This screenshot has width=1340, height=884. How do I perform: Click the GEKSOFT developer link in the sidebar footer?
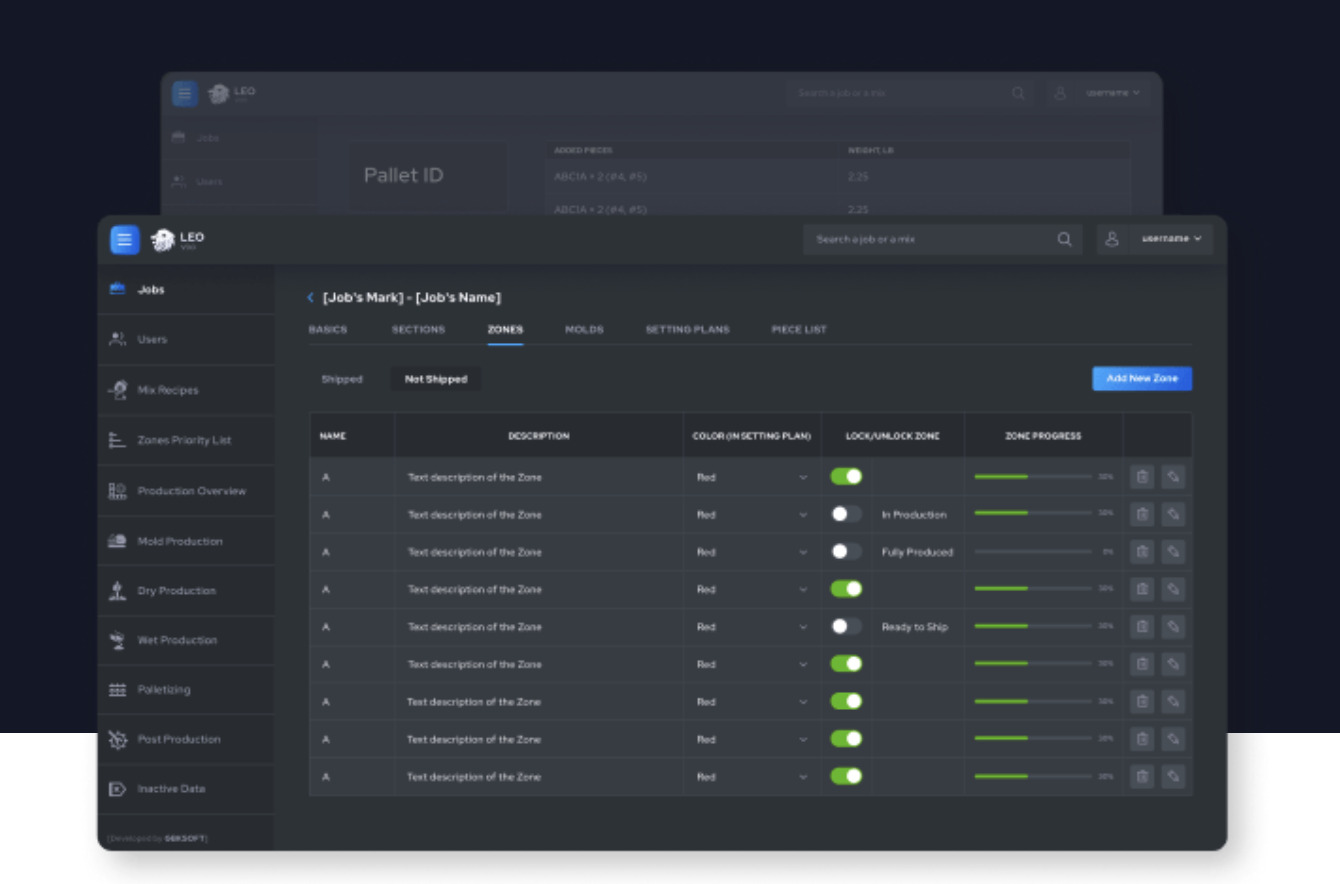click(187, 838)
